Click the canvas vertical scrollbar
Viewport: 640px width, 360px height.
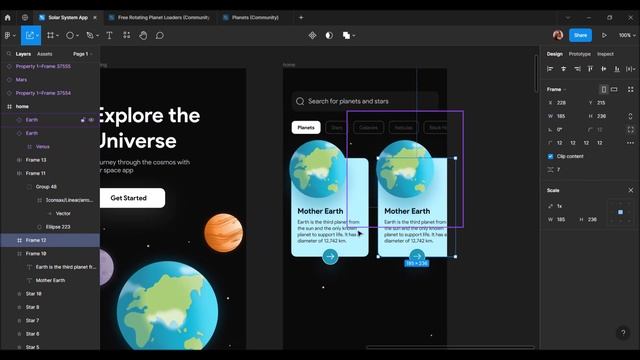(x=536, y=73)
